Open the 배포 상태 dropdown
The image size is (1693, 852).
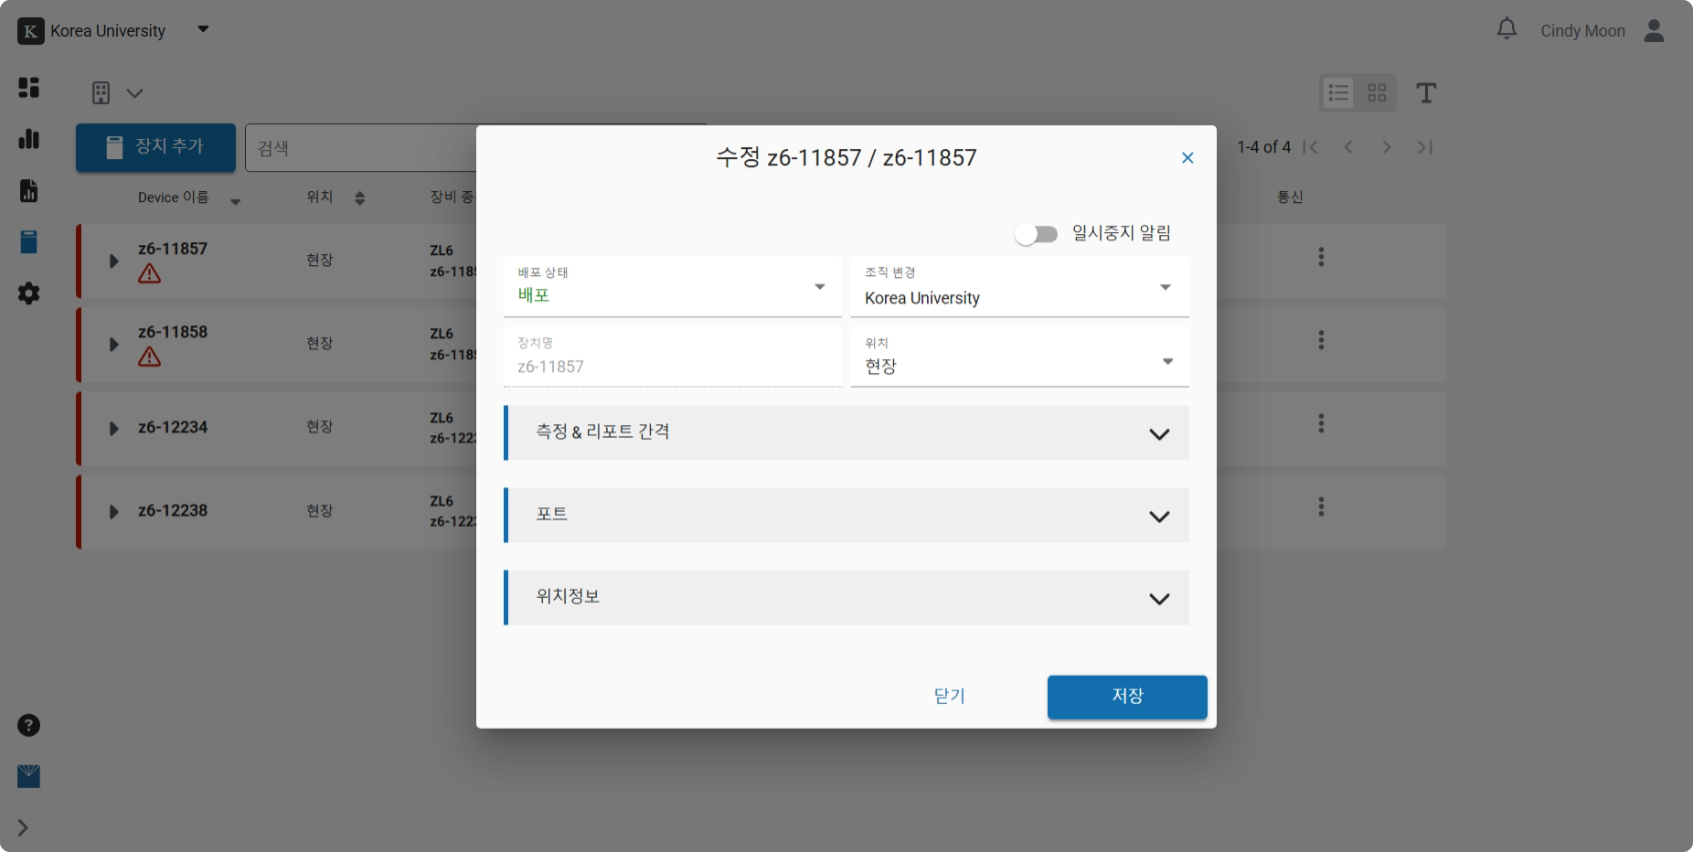672,287
